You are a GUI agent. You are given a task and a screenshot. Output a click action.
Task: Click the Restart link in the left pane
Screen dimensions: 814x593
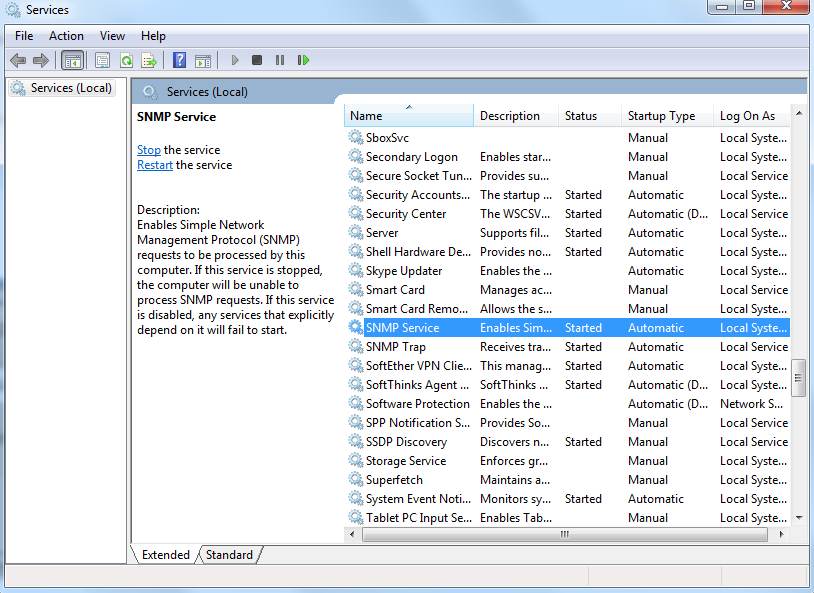[x=154, y=163]
